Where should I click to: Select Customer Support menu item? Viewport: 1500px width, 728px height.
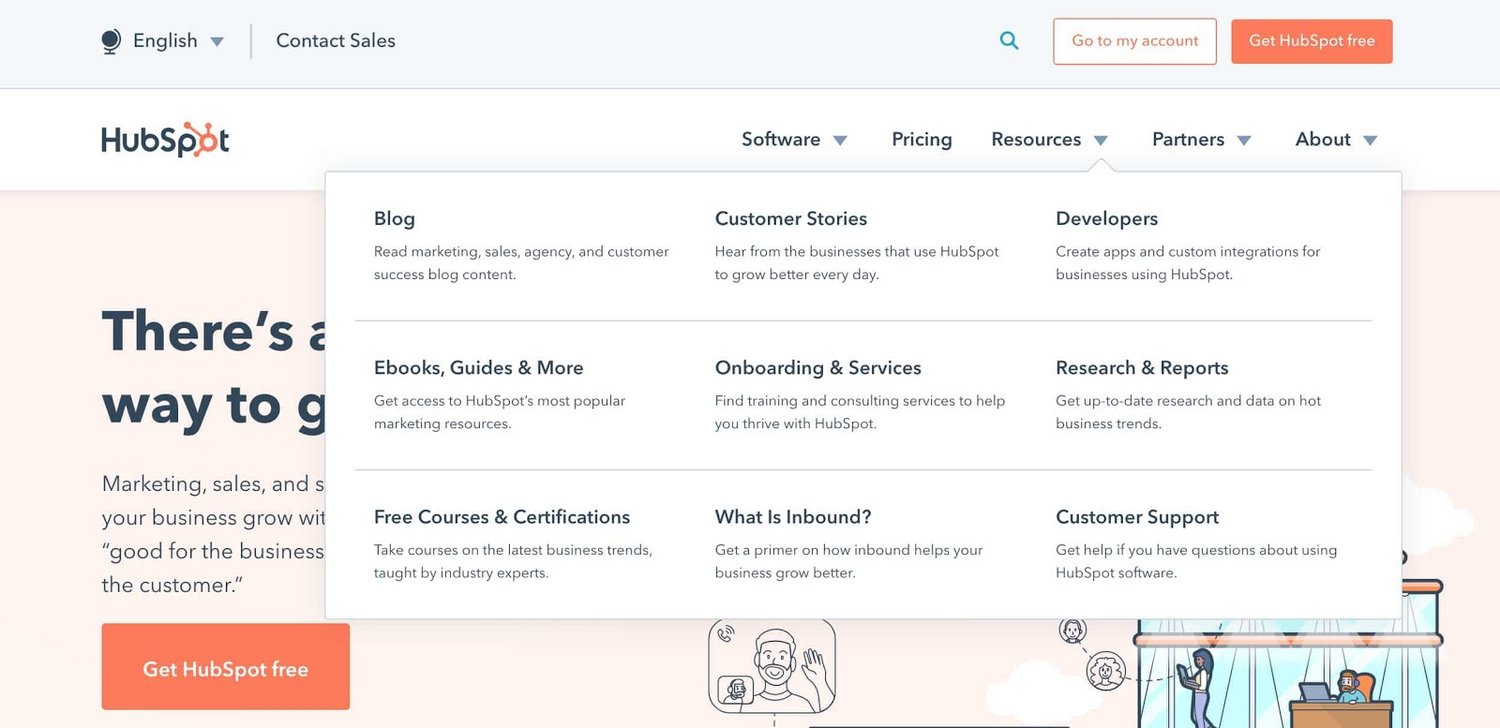point(1137,517)
